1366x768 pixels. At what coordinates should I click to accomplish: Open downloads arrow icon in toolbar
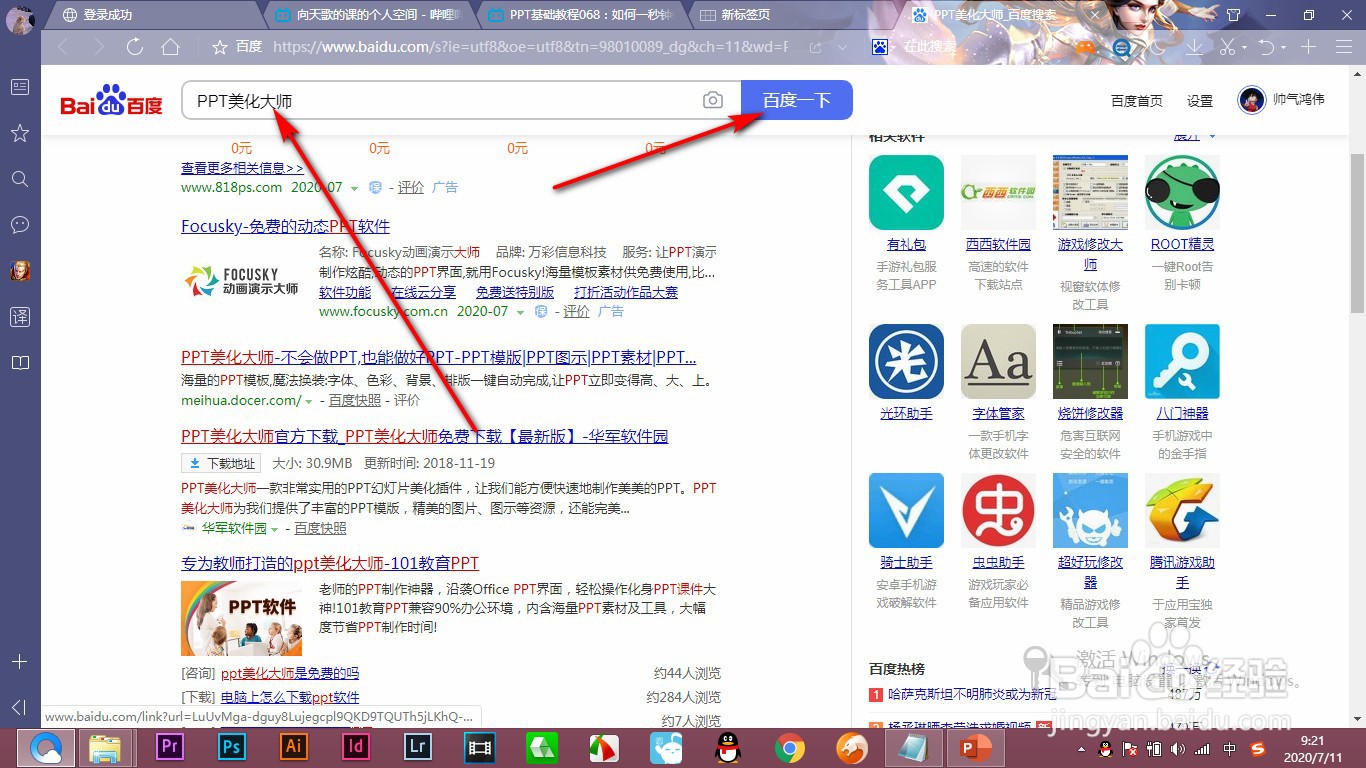tap(1194, 47)
